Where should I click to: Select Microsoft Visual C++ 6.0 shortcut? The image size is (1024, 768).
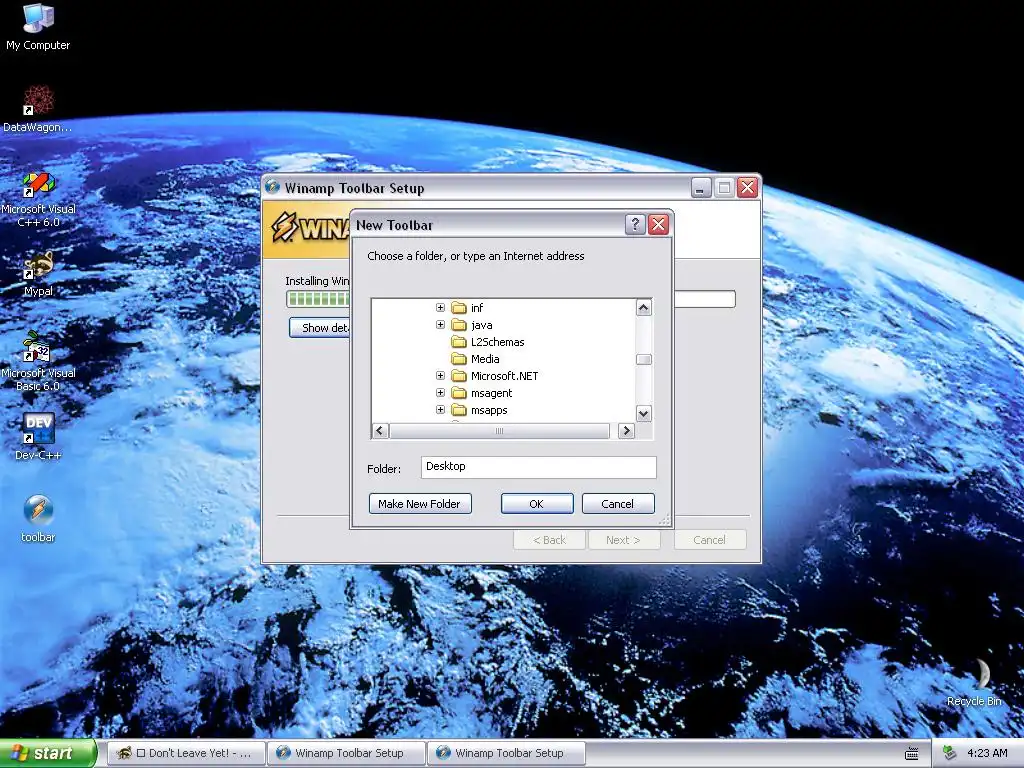tap(38, 199)
